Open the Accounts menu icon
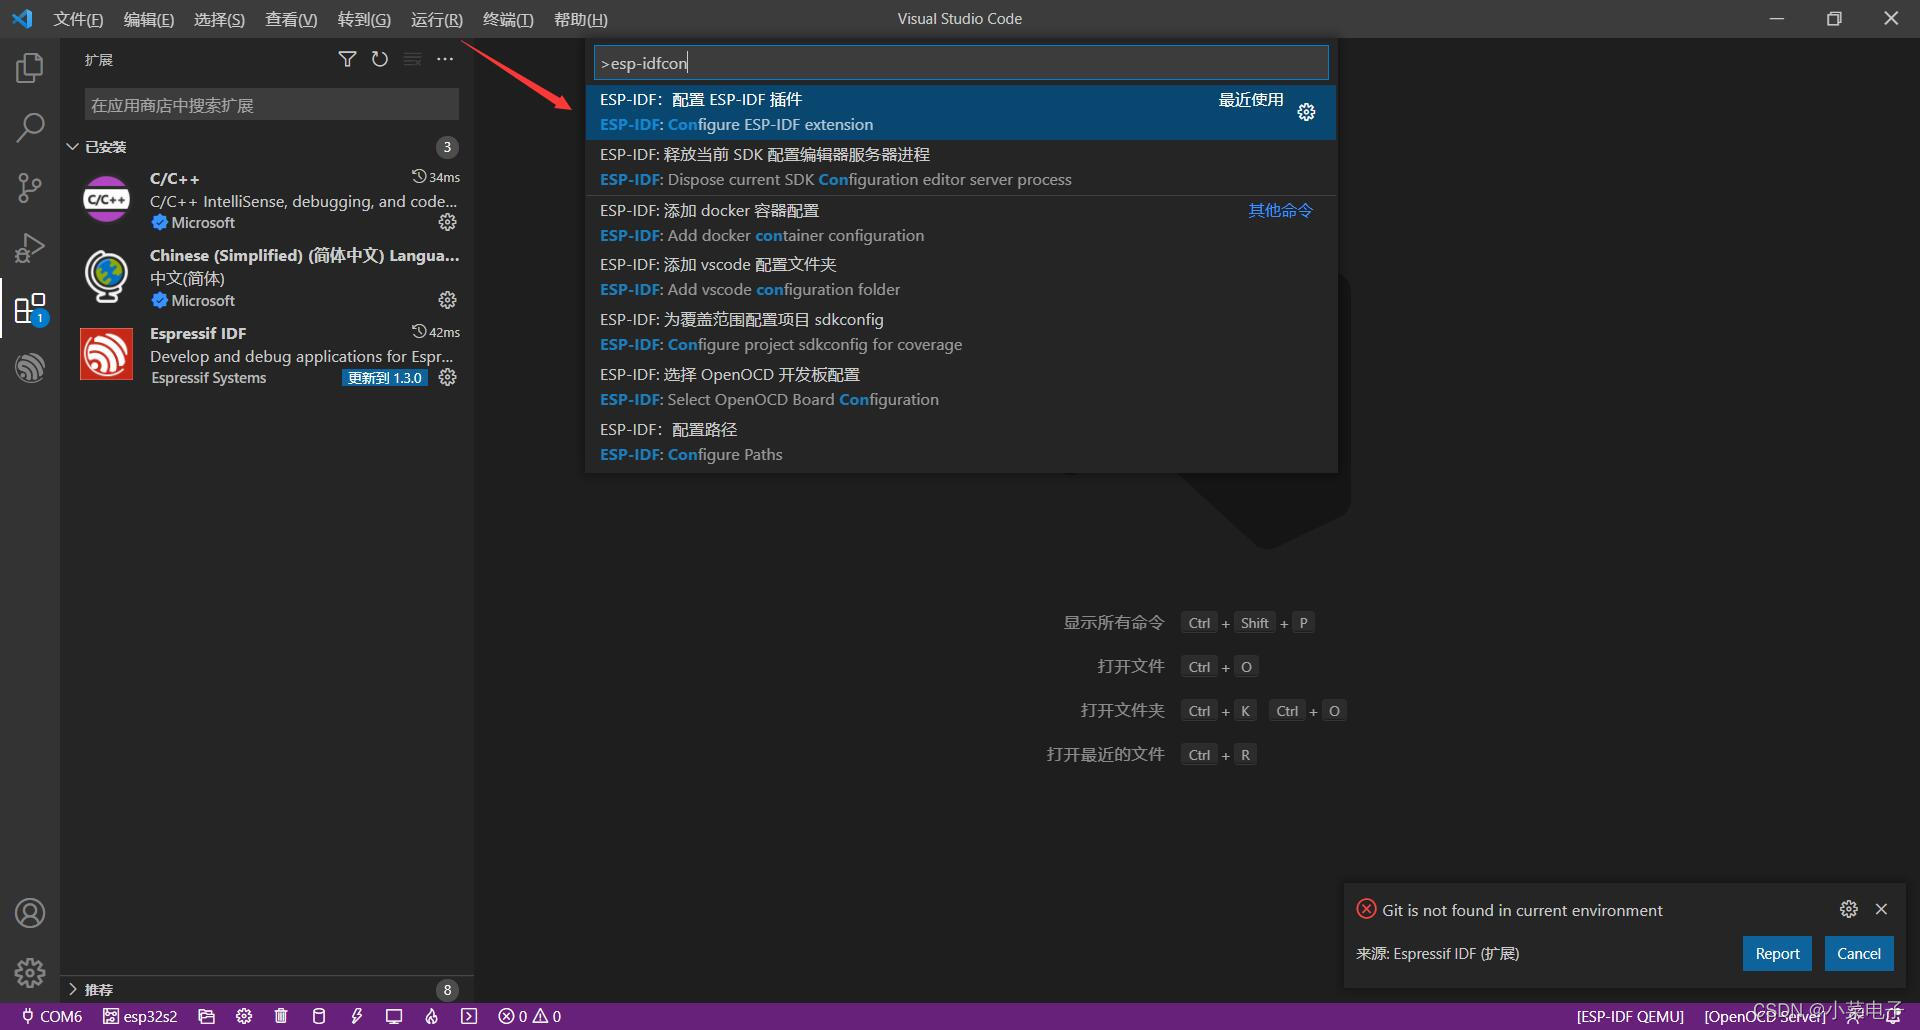The width and height of the screenshot is (1920, 1030). point(30,913)
